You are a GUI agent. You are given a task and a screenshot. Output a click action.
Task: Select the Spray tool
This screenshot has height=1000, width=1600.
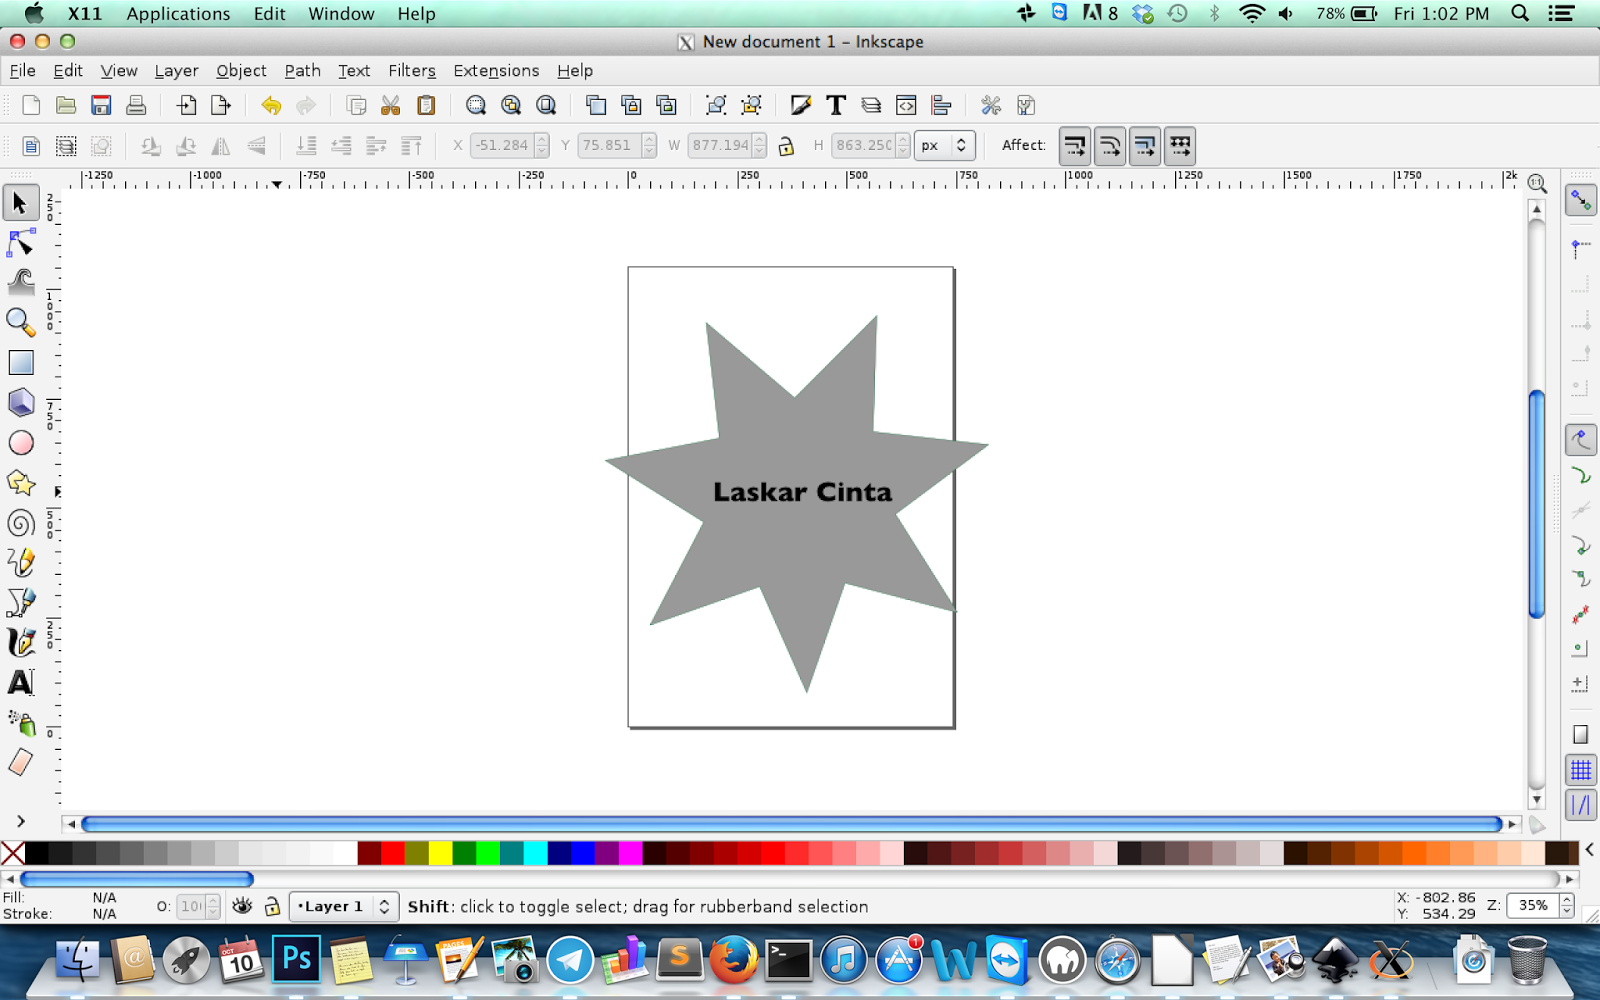pyautogui.click(x=20, y=722)
